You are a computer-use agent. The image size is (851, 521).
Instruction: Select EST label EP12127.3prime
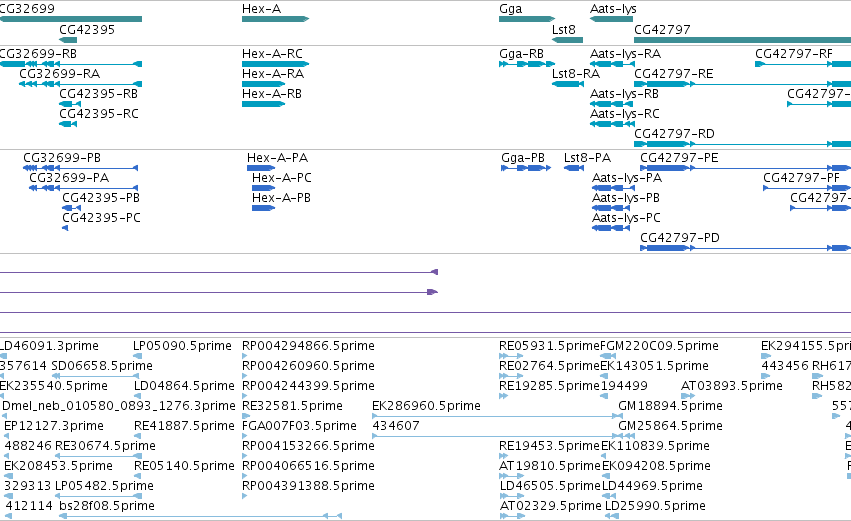coord(54,427)
